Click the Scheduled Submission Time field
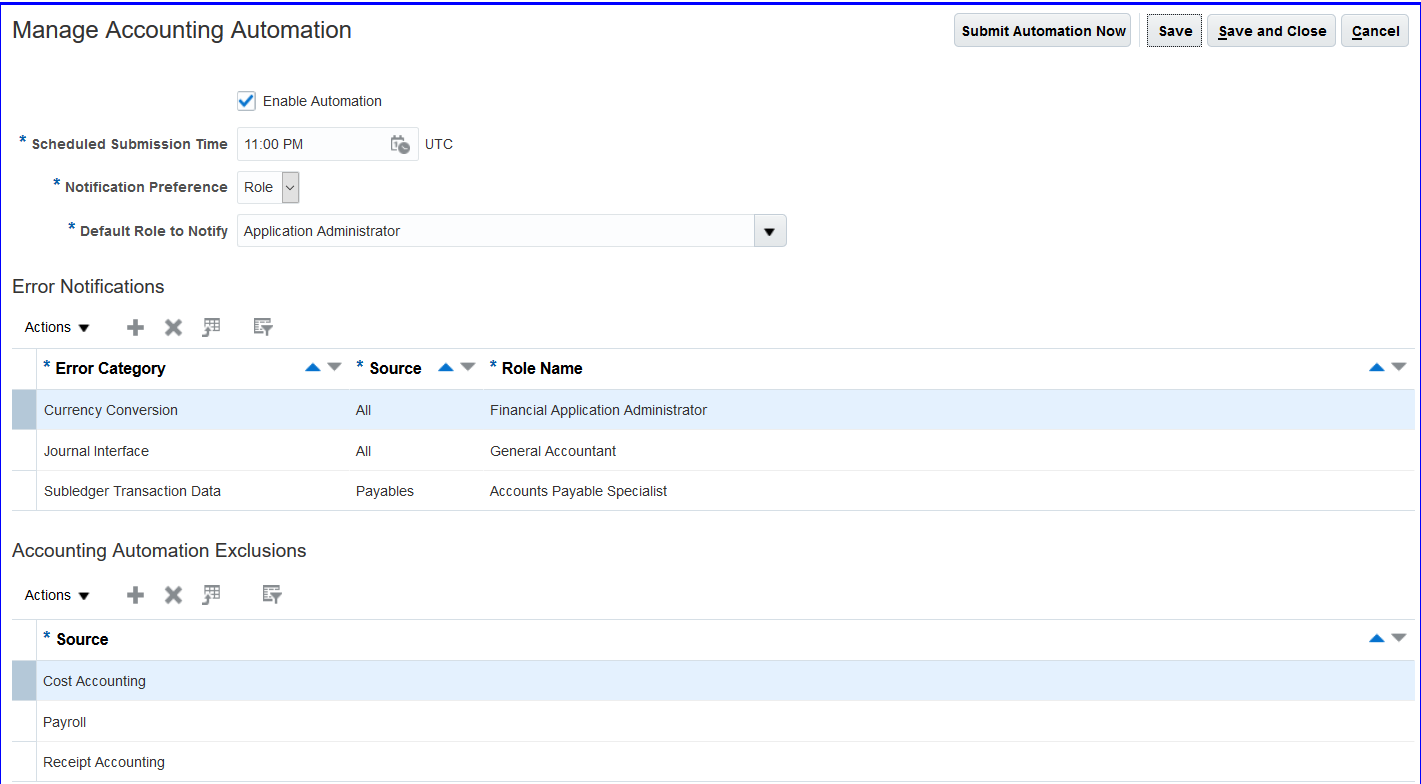This screenshot has width=1421, height=784. (x=312, y=144)
